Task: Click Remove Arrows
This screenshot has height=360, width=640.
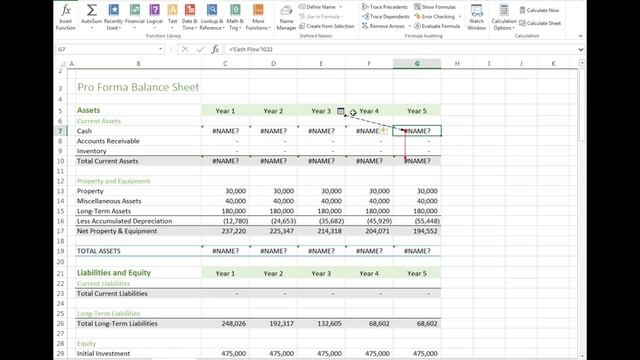Action: point(383,26)
